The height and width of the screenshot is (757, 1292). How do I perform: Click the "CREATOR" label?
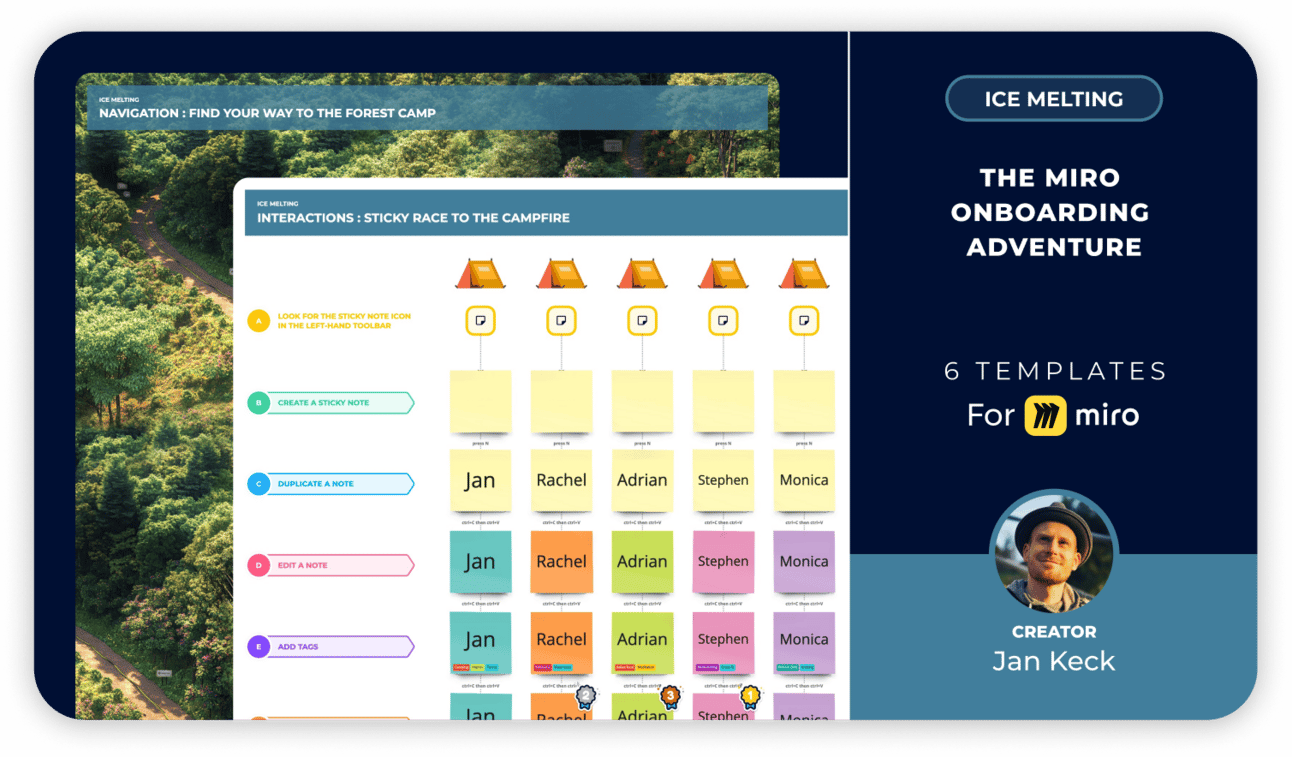click(1054, 632)
